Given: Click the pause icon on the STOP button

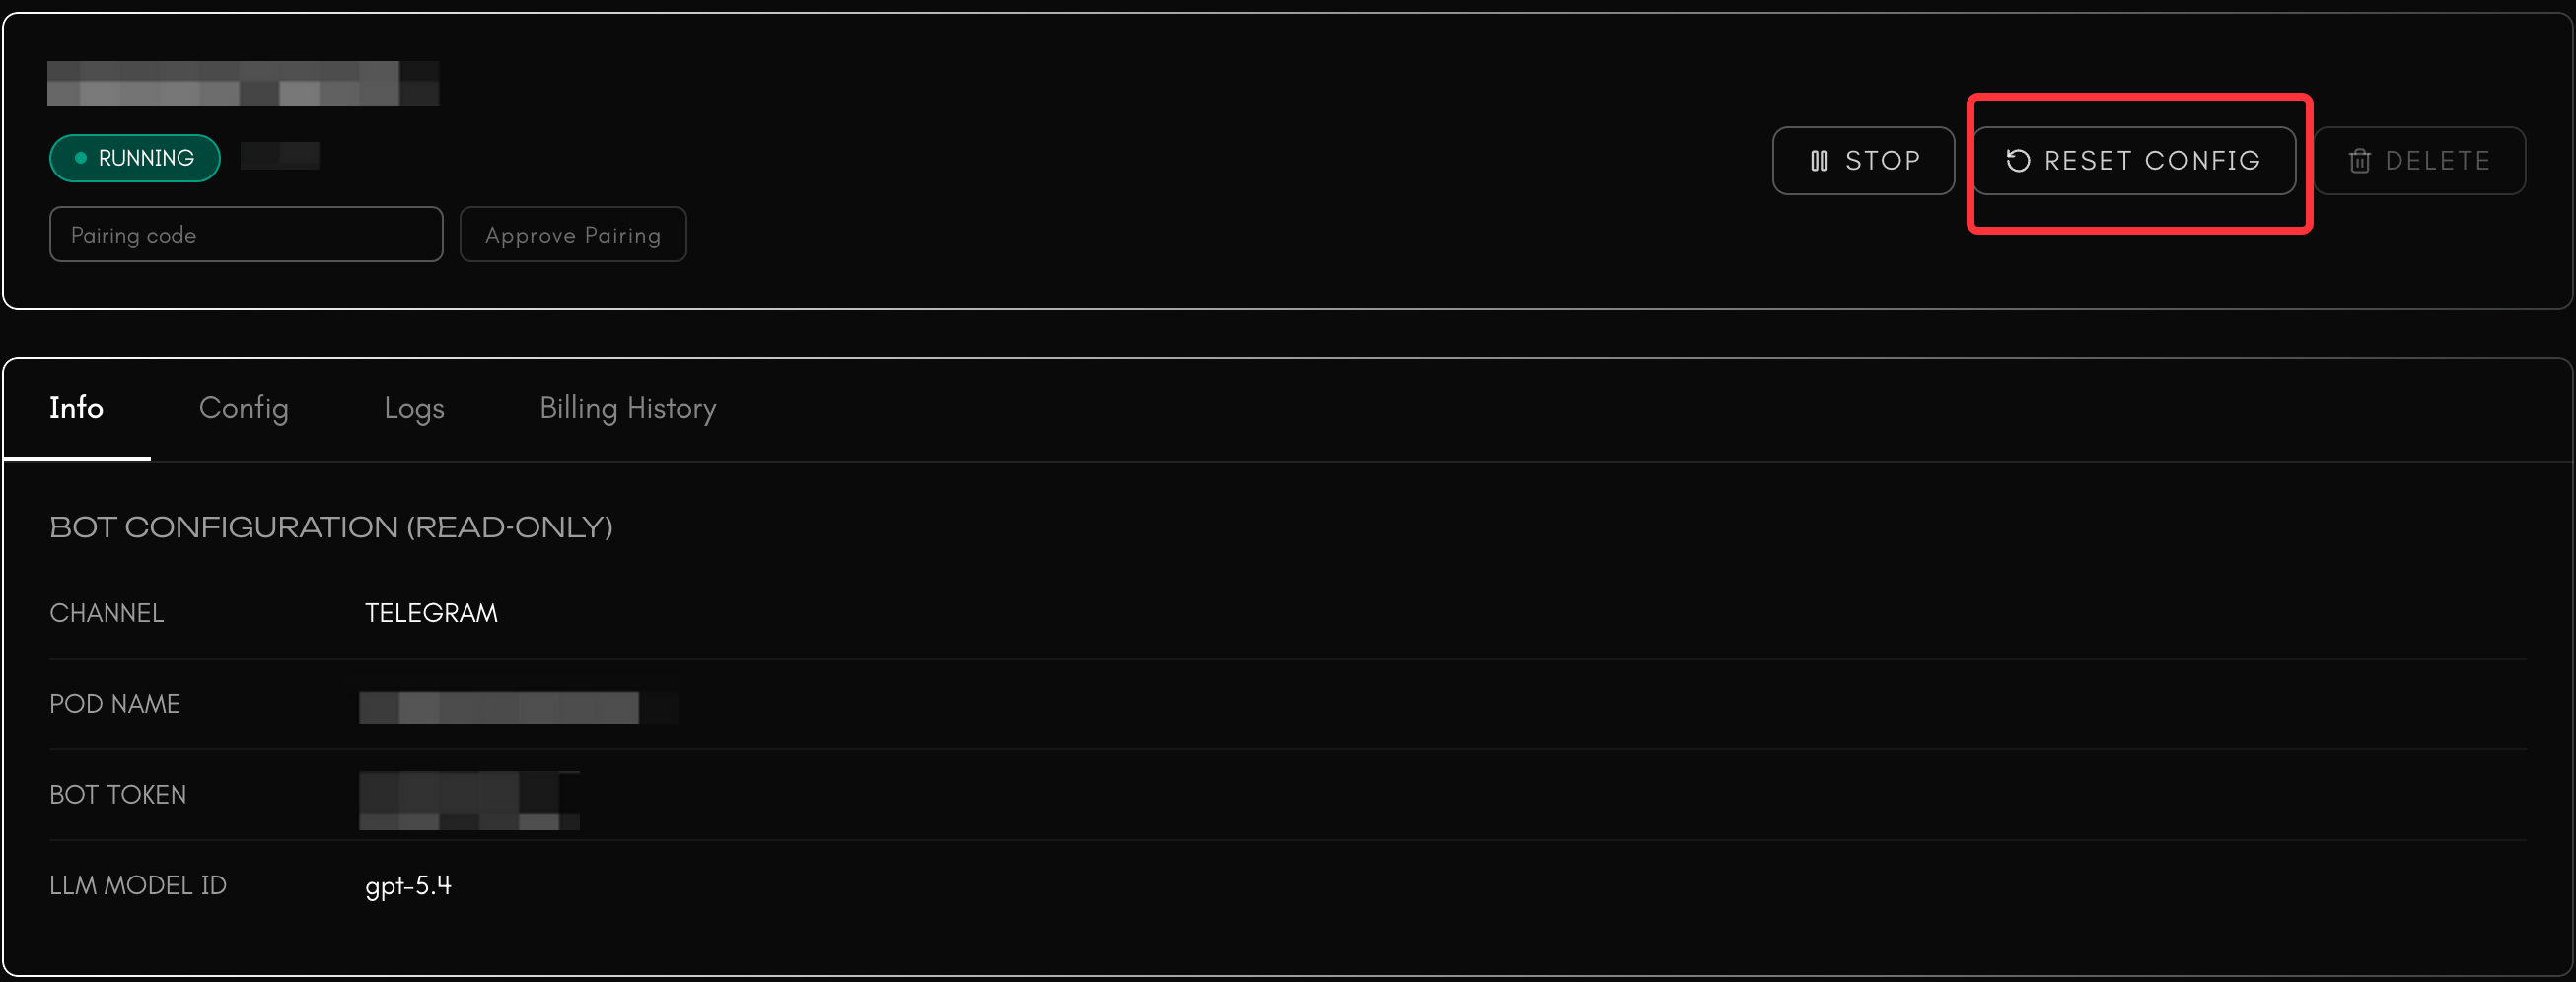Looking at the screenshot, I should (x=1819, y=161).
